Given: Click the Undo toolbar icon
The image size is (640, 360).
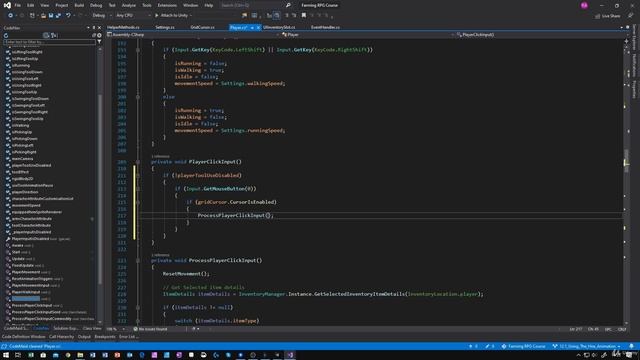Looking at the screenshot, I should (x=68, y=16).
